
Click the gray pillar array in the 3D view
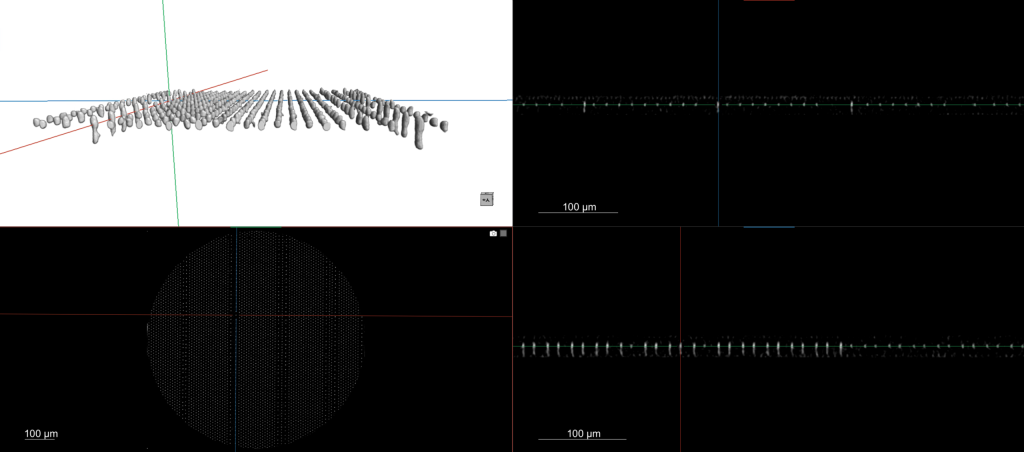click(x=240, y=117)
